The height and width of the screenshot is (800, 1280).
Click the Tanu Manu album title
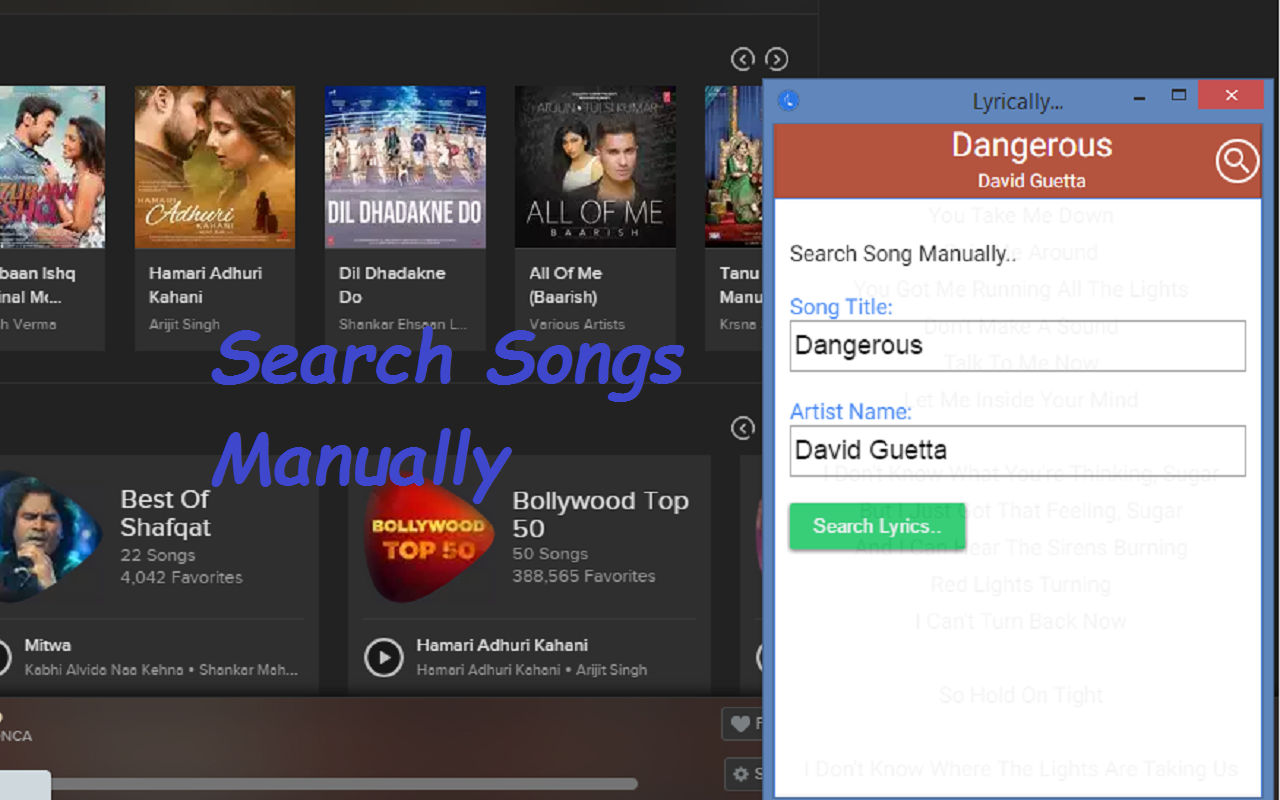(x=741, y=285)
